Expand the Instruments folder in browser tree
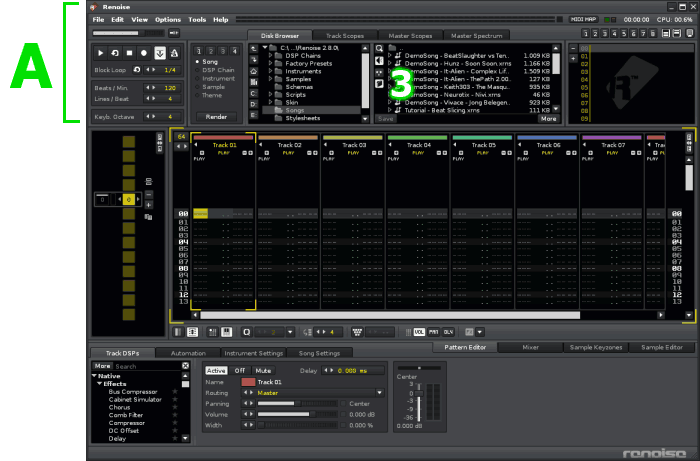This screenshot has width=700, height=461. pos(270,71)
